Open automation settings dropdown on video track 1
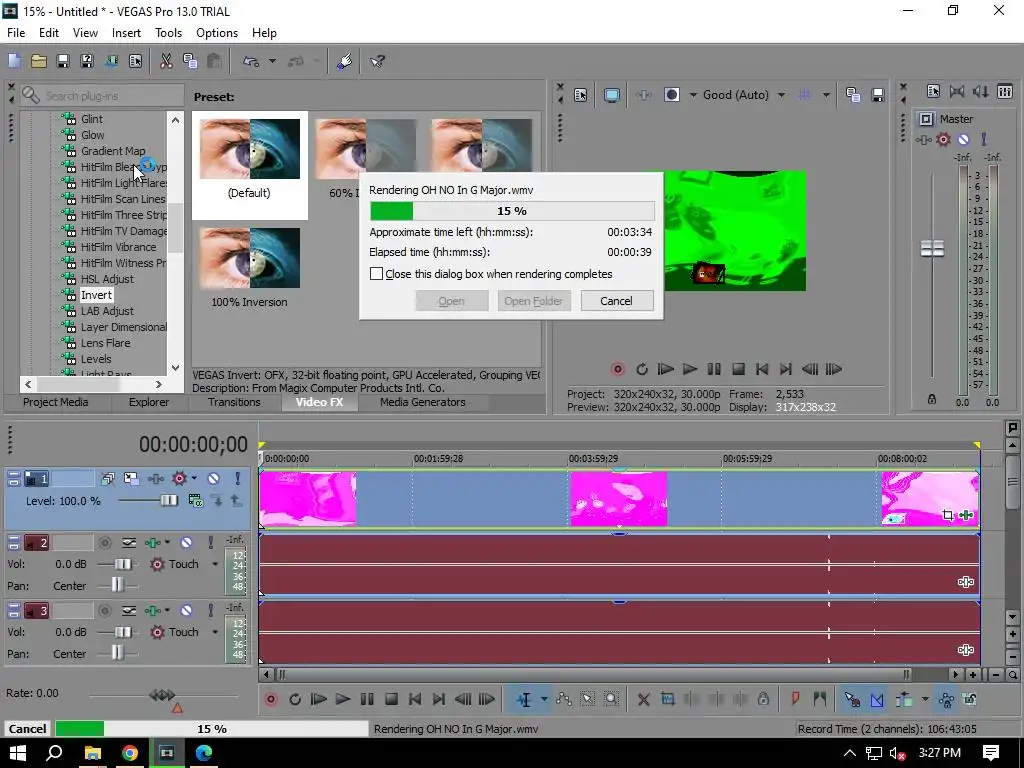1024x768 pixels. (x=194, y=479)
